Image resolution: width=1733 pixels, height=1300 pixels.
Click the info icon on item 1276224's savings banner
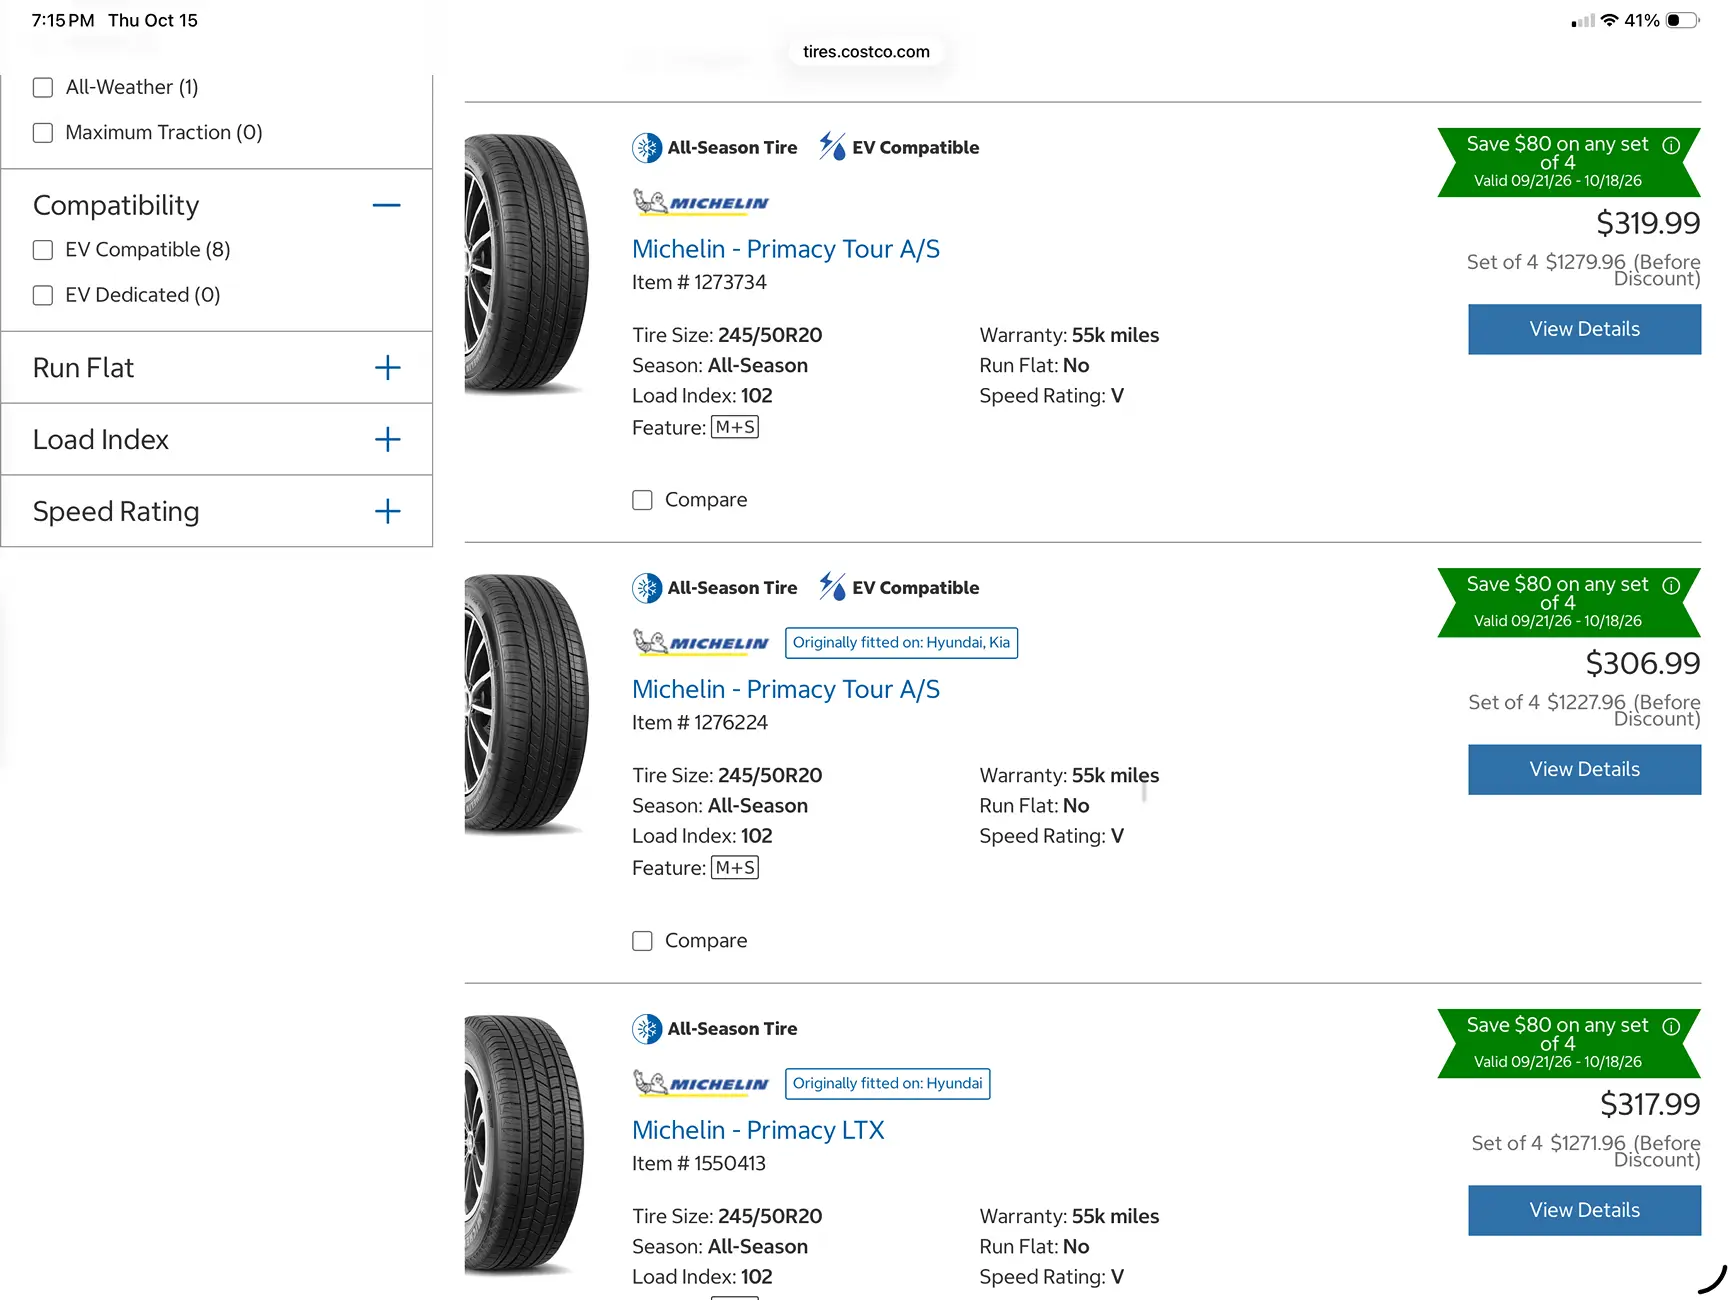(1671, 586)
